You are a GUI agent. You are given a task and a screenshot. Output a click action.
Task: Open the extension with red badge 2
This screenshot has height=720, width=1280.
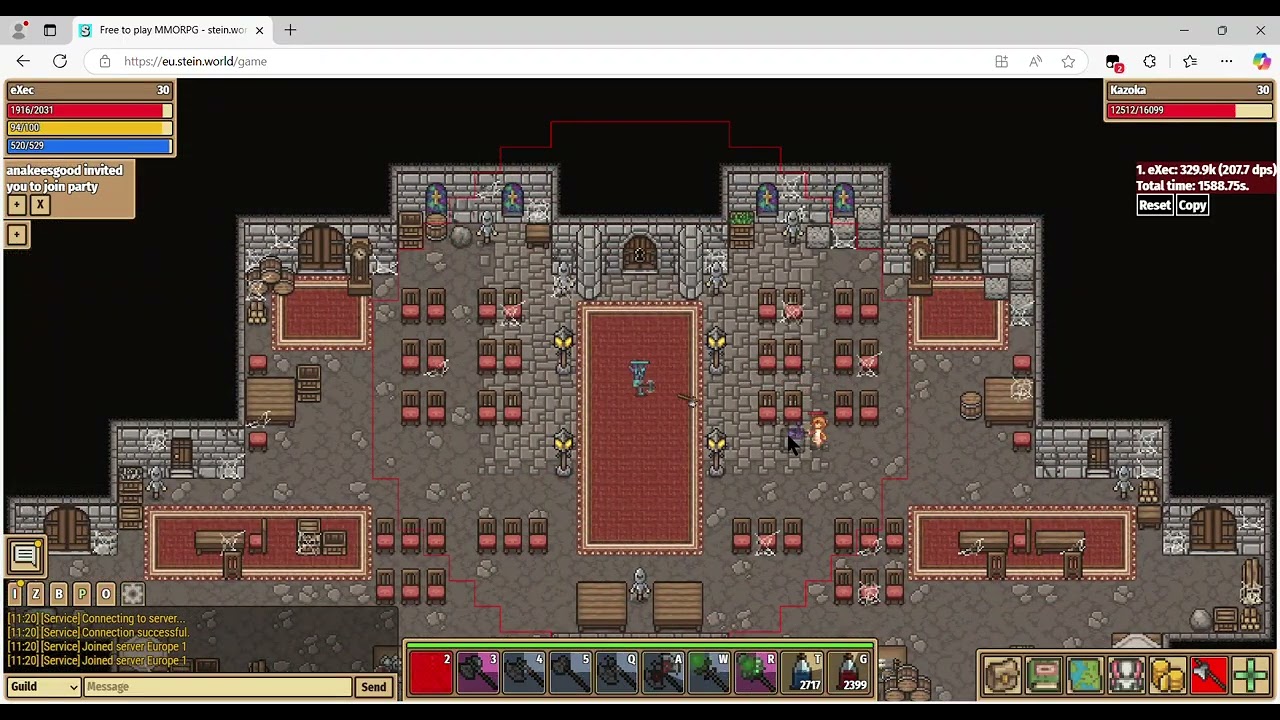tap(1114, 62)
